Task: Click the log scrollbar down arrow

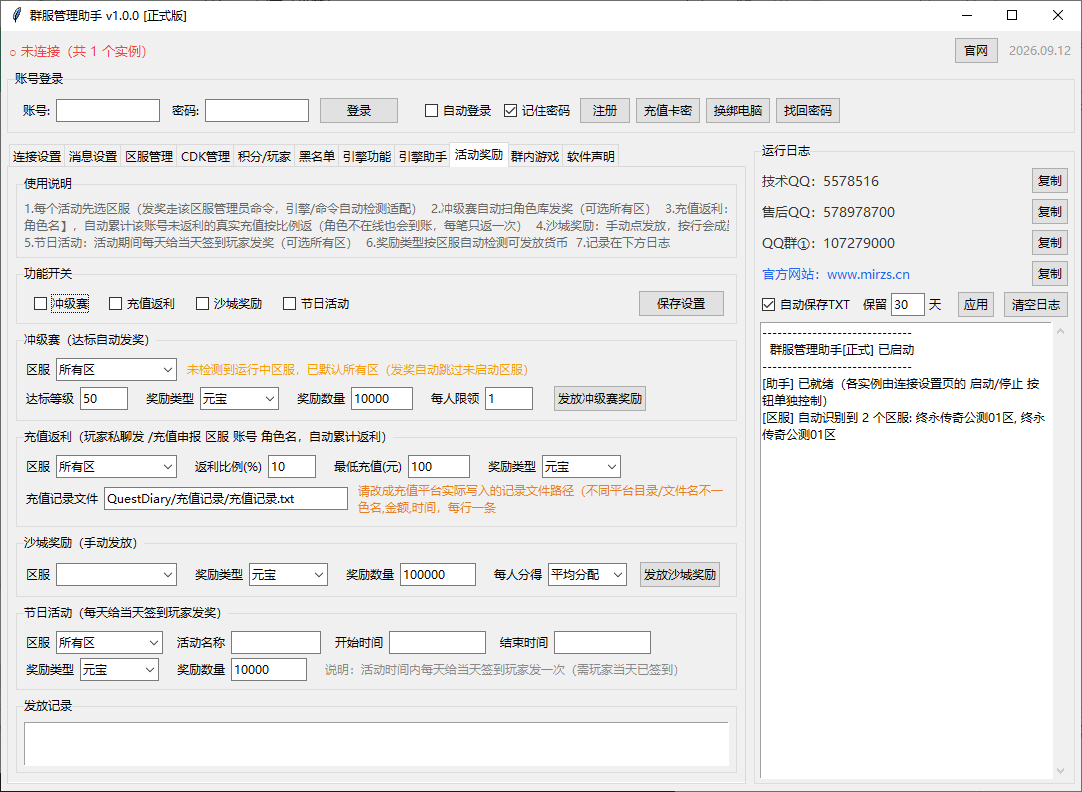Action: [x=1060, y=771]
